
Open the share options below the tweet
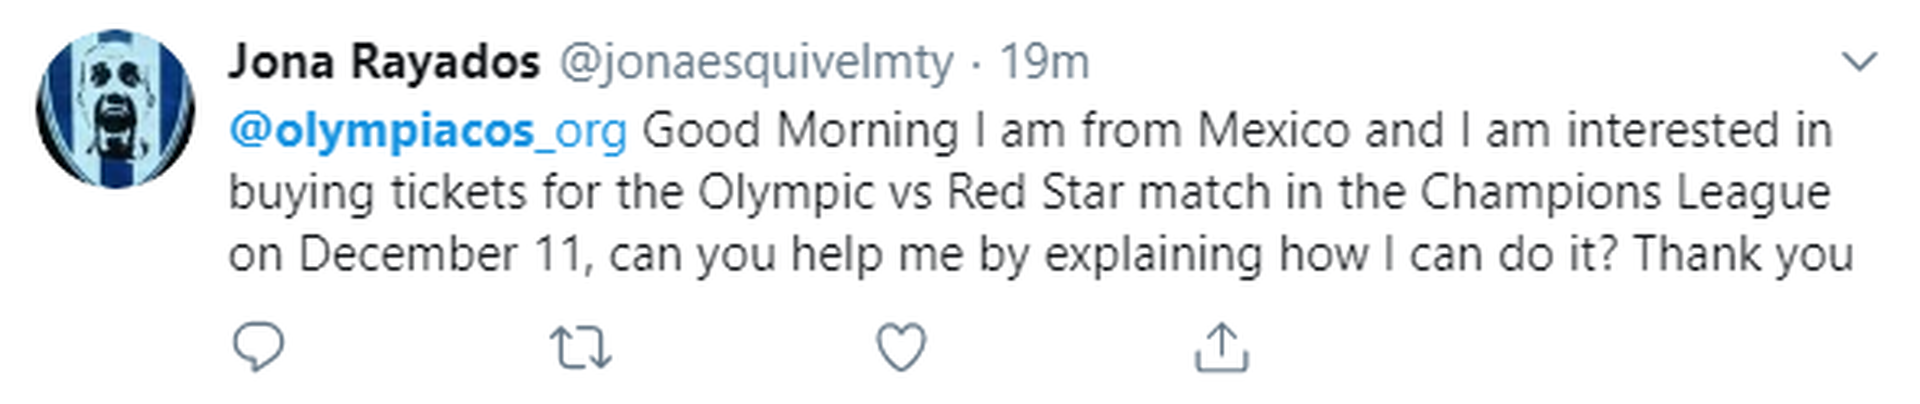point(1221,347)
